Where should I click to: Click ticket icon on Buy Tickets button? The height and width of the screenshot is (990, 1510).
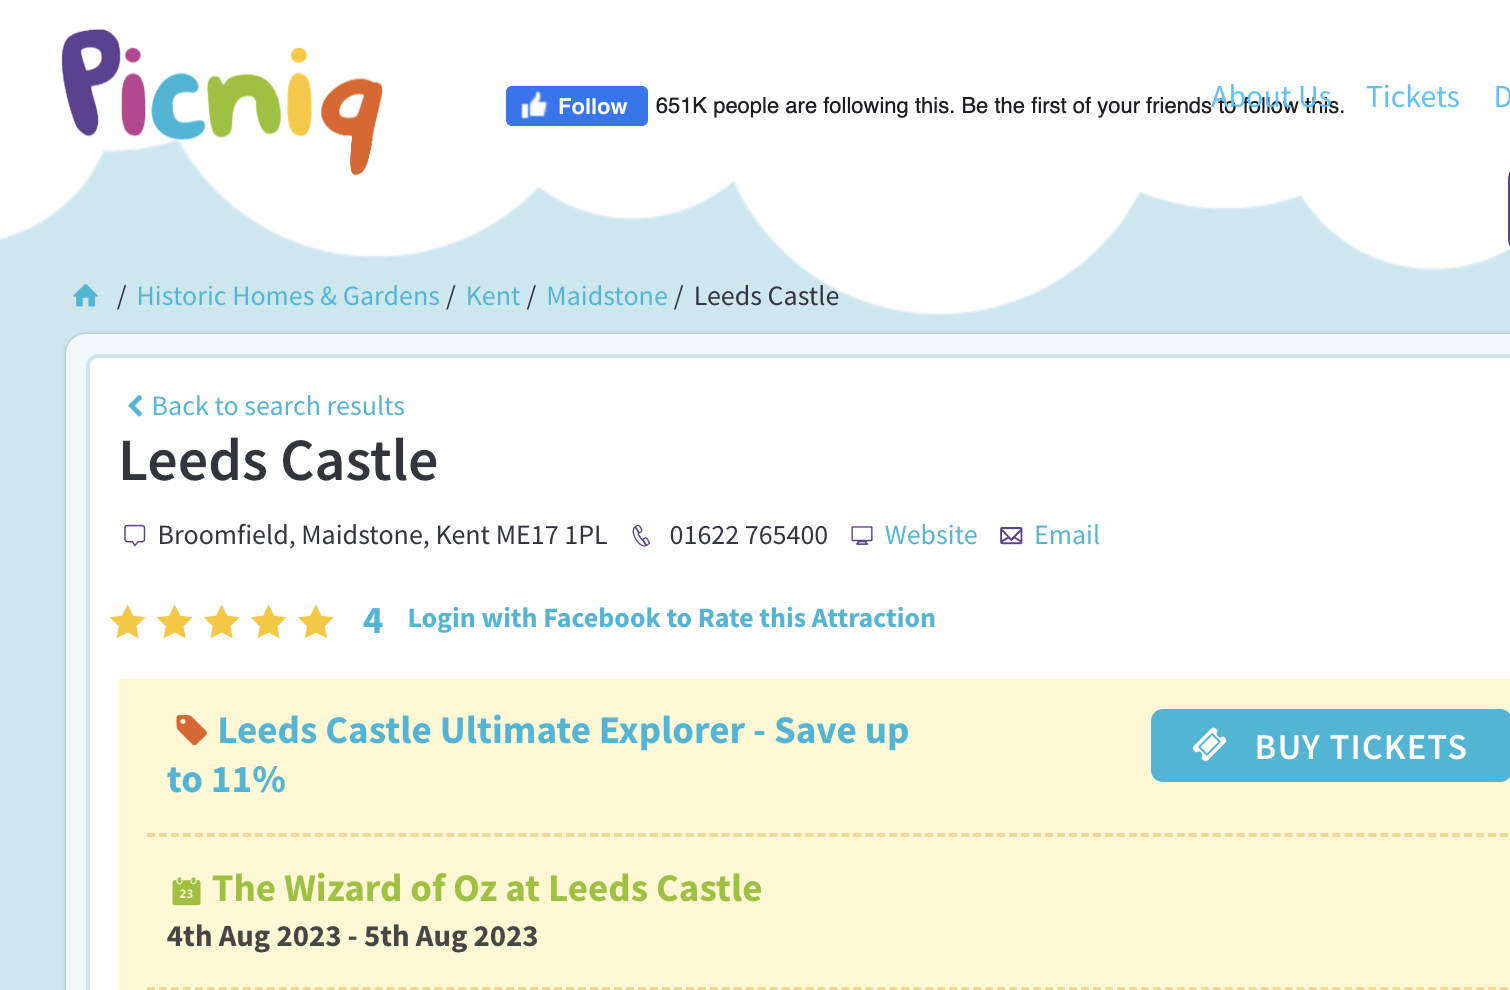(x=1210, y=745)
